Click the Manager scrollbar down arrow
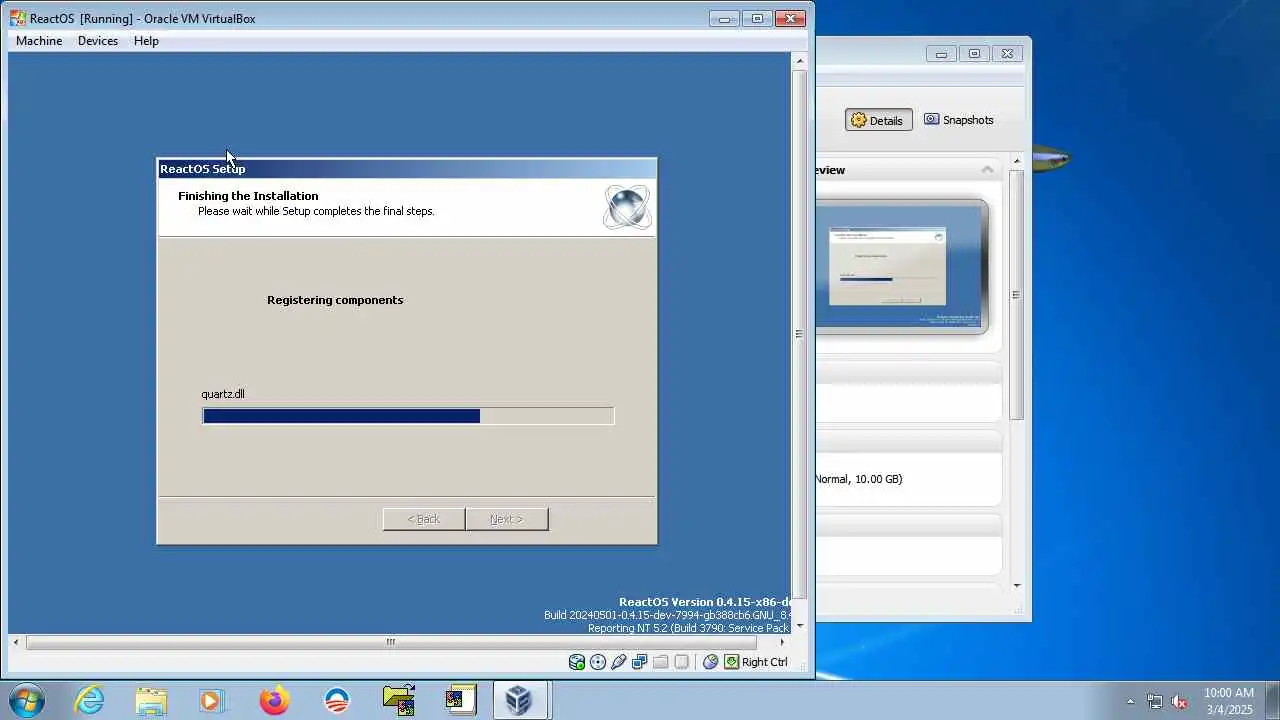This screenshot has width=1280, height=720. click(1017, 585)
